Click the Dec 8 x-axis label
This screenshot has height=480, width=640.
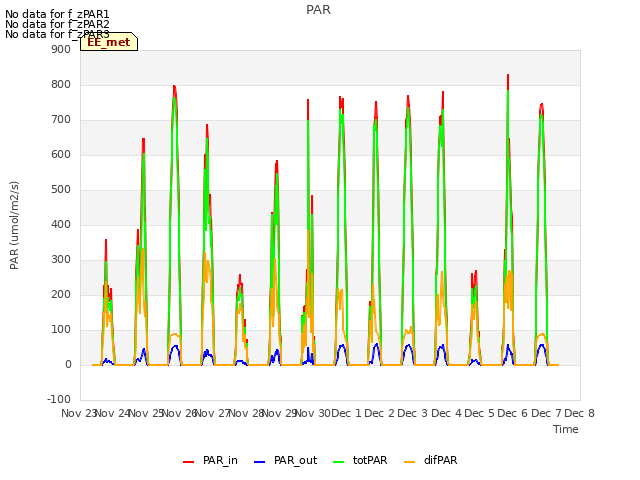(x=579, y=413)
